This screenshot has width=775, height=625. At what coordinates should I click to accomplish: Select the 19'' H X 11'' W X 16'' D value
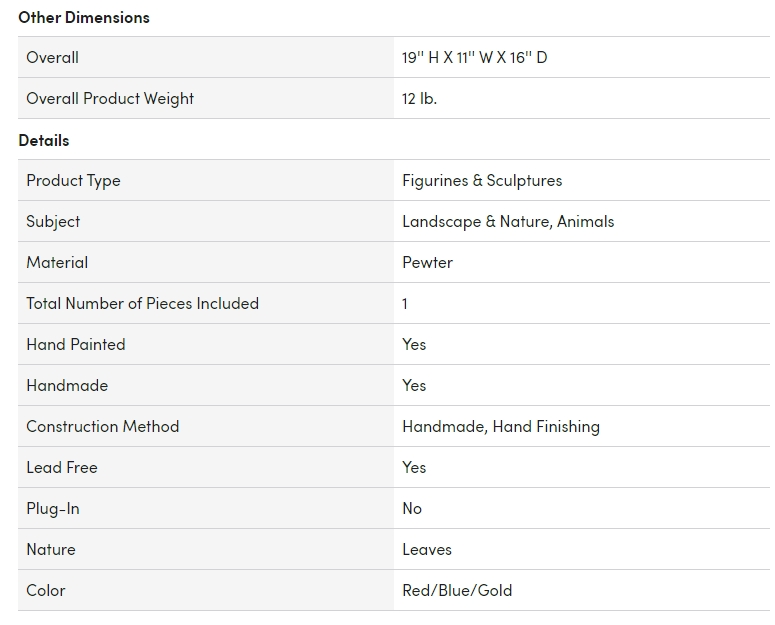tap(474, 57)
